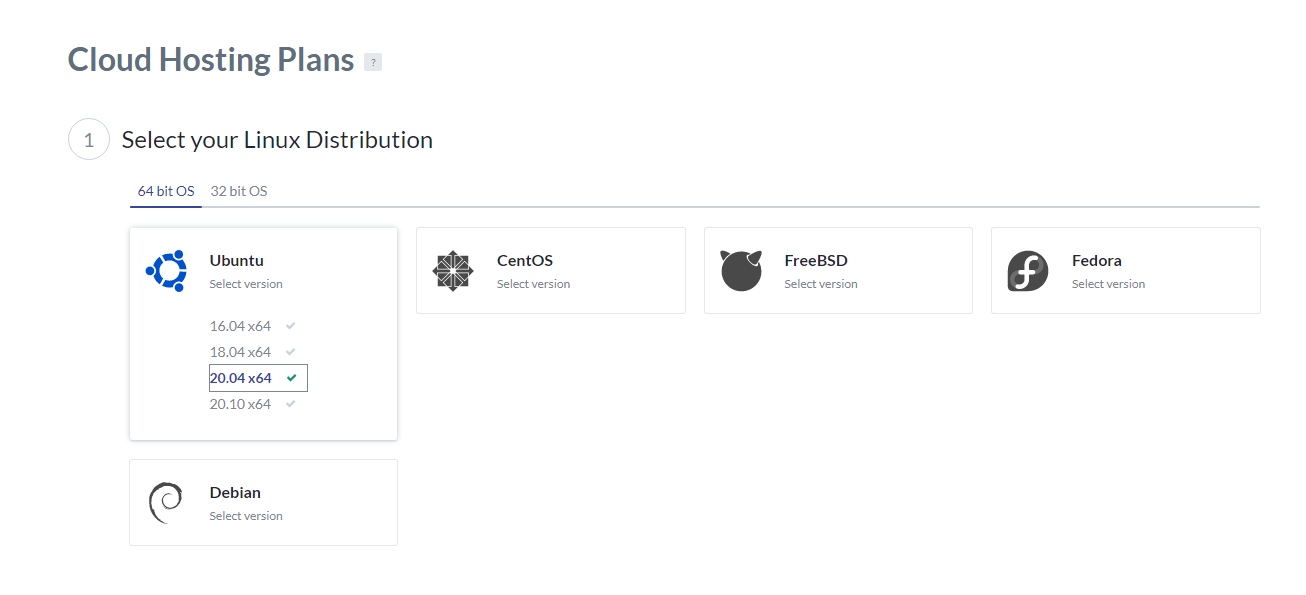Viewport: 1306px width, 595px height.
Task: Click the step 1 circle badge
Action: pyautogui.click(x=89, y=140)
